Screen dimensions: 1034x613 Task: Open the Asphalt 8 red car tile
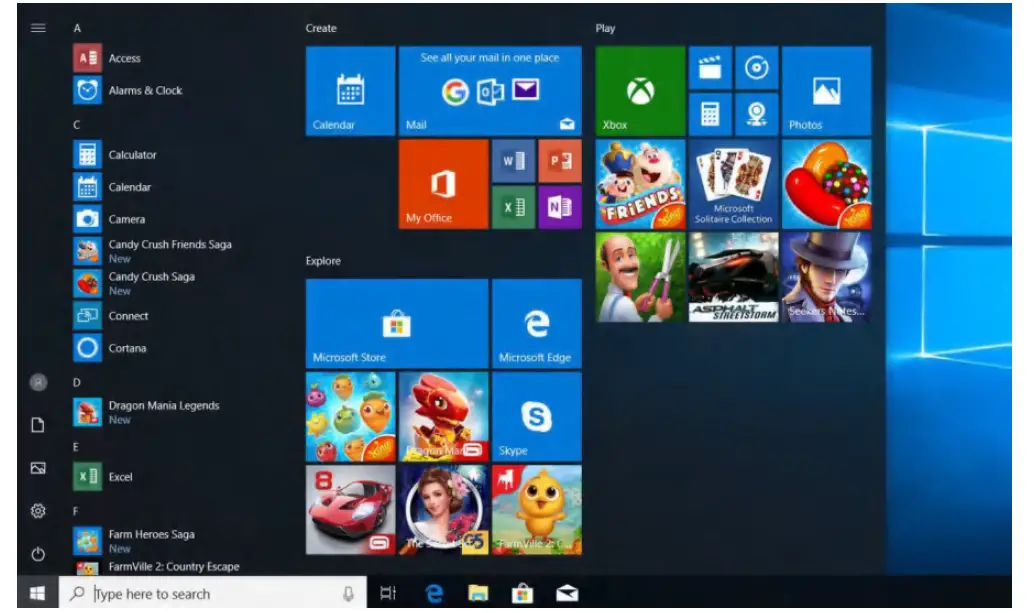(351, 510)
